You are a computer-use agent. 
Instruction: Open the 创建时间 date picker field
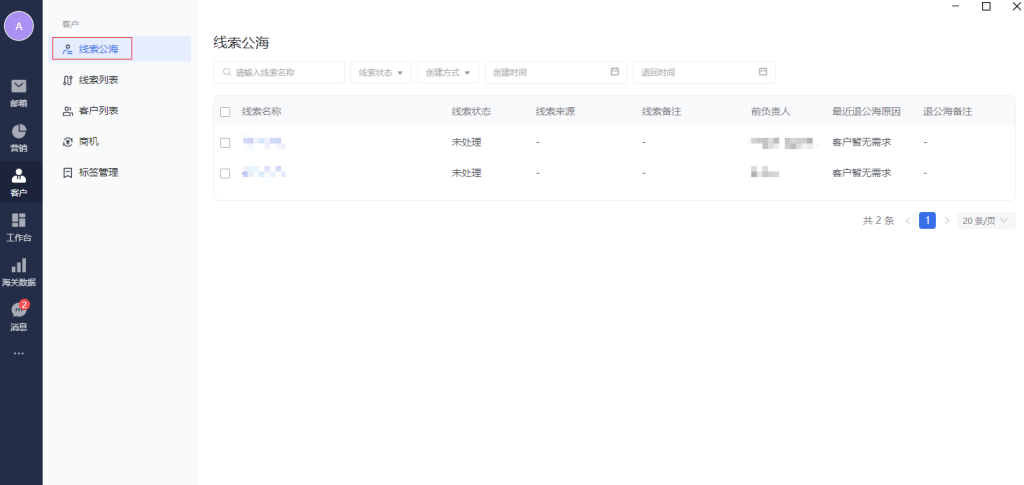coord(555,73)
